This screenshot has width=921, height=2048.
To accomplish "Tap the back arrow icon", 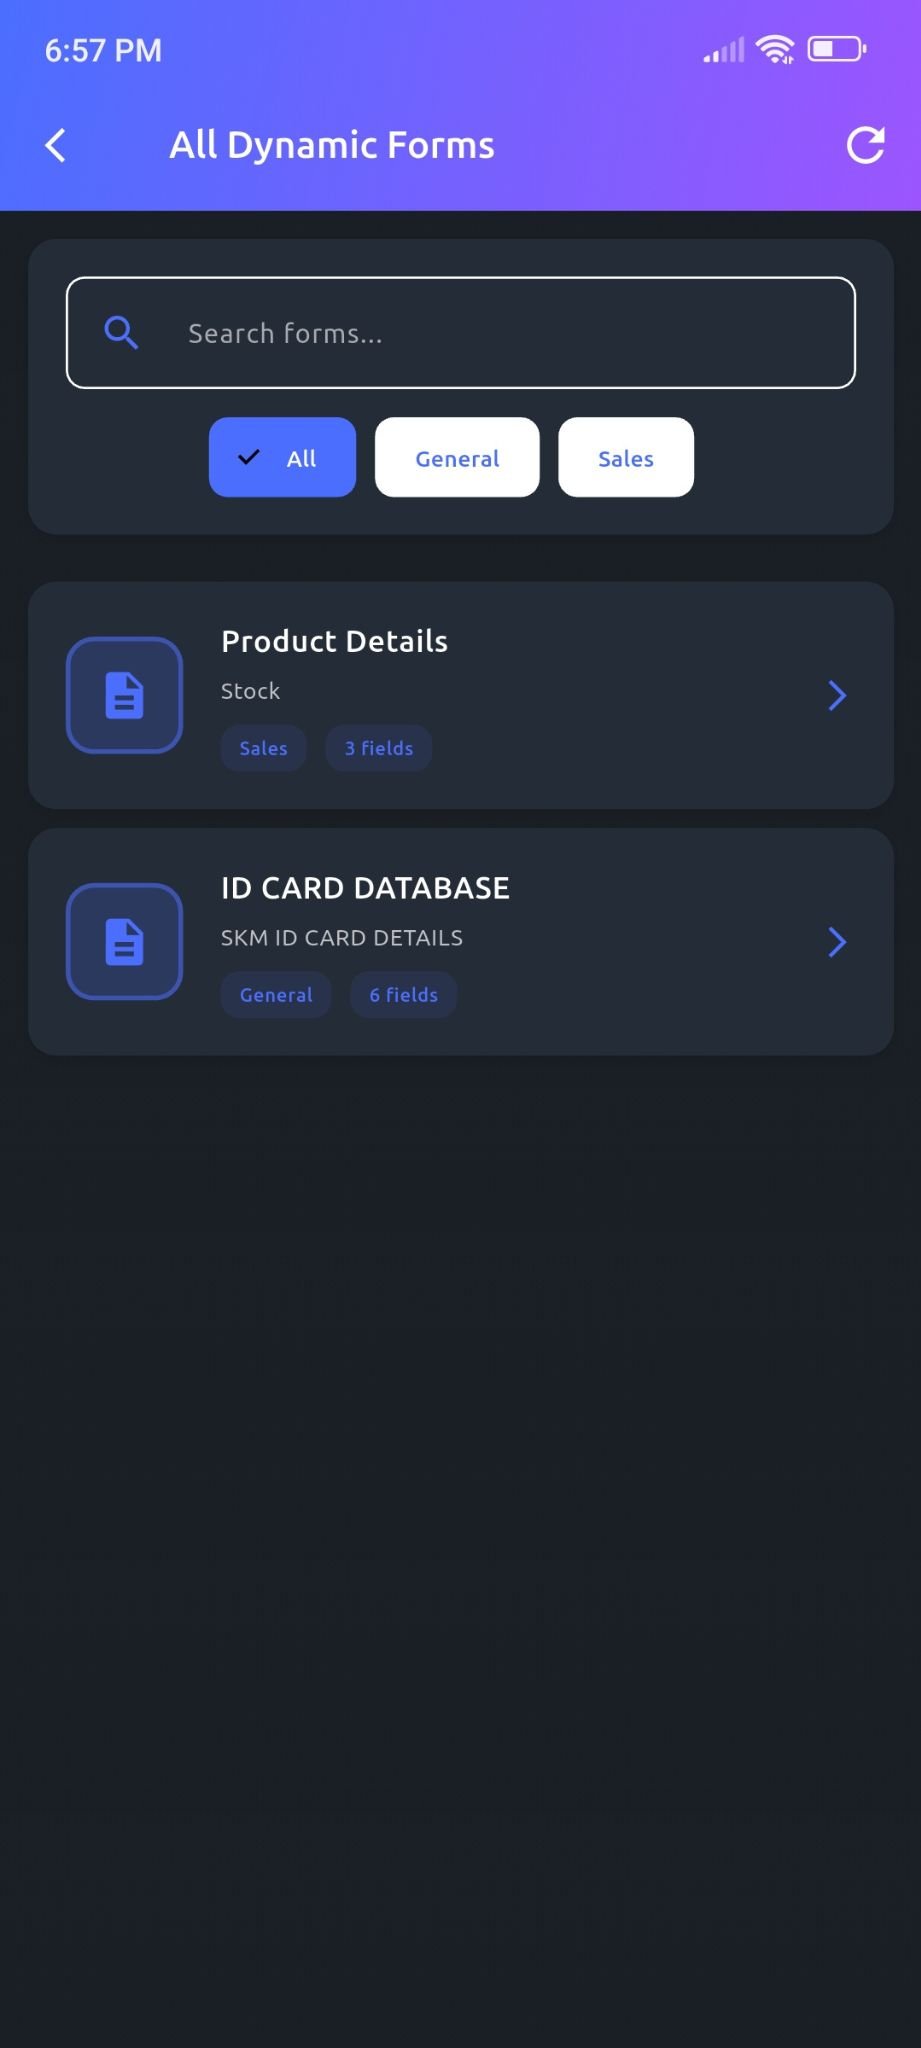I will click(x=56, y=145).
